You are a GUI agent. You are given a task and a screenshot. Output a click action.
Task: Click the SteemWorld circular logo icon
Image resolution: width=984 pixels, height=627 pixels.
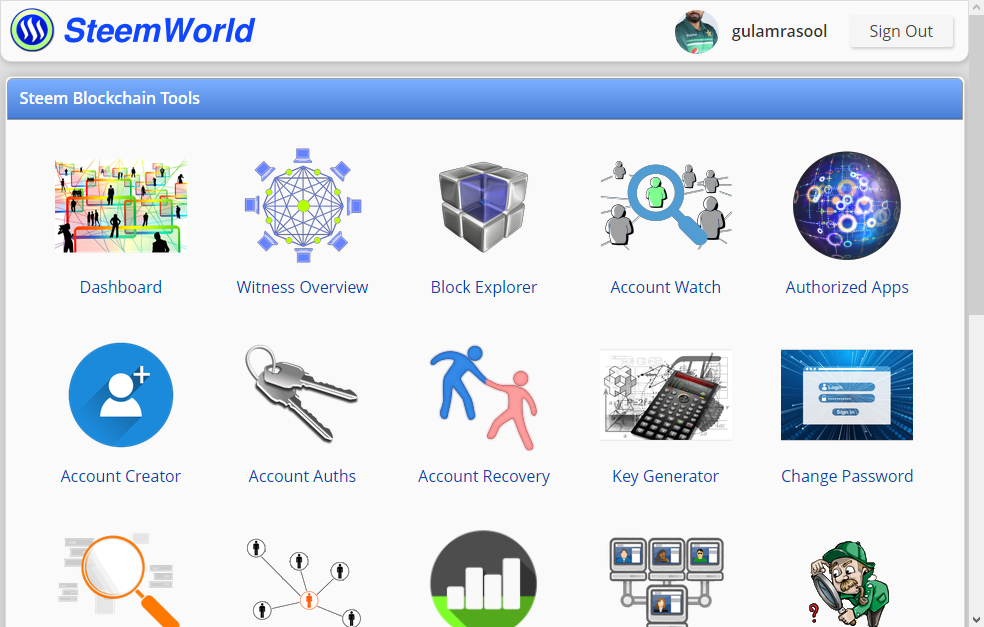[32, 30]
